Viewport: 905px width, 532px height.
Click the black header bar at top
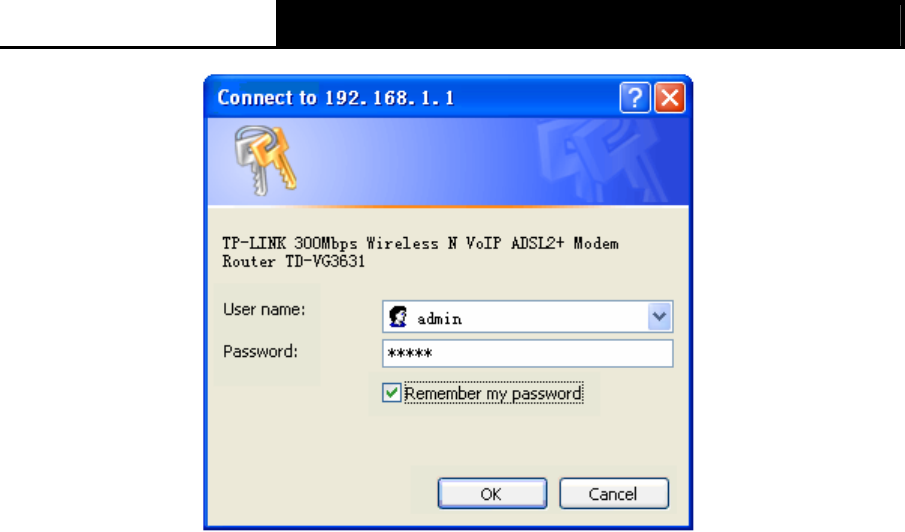point(589,23)
